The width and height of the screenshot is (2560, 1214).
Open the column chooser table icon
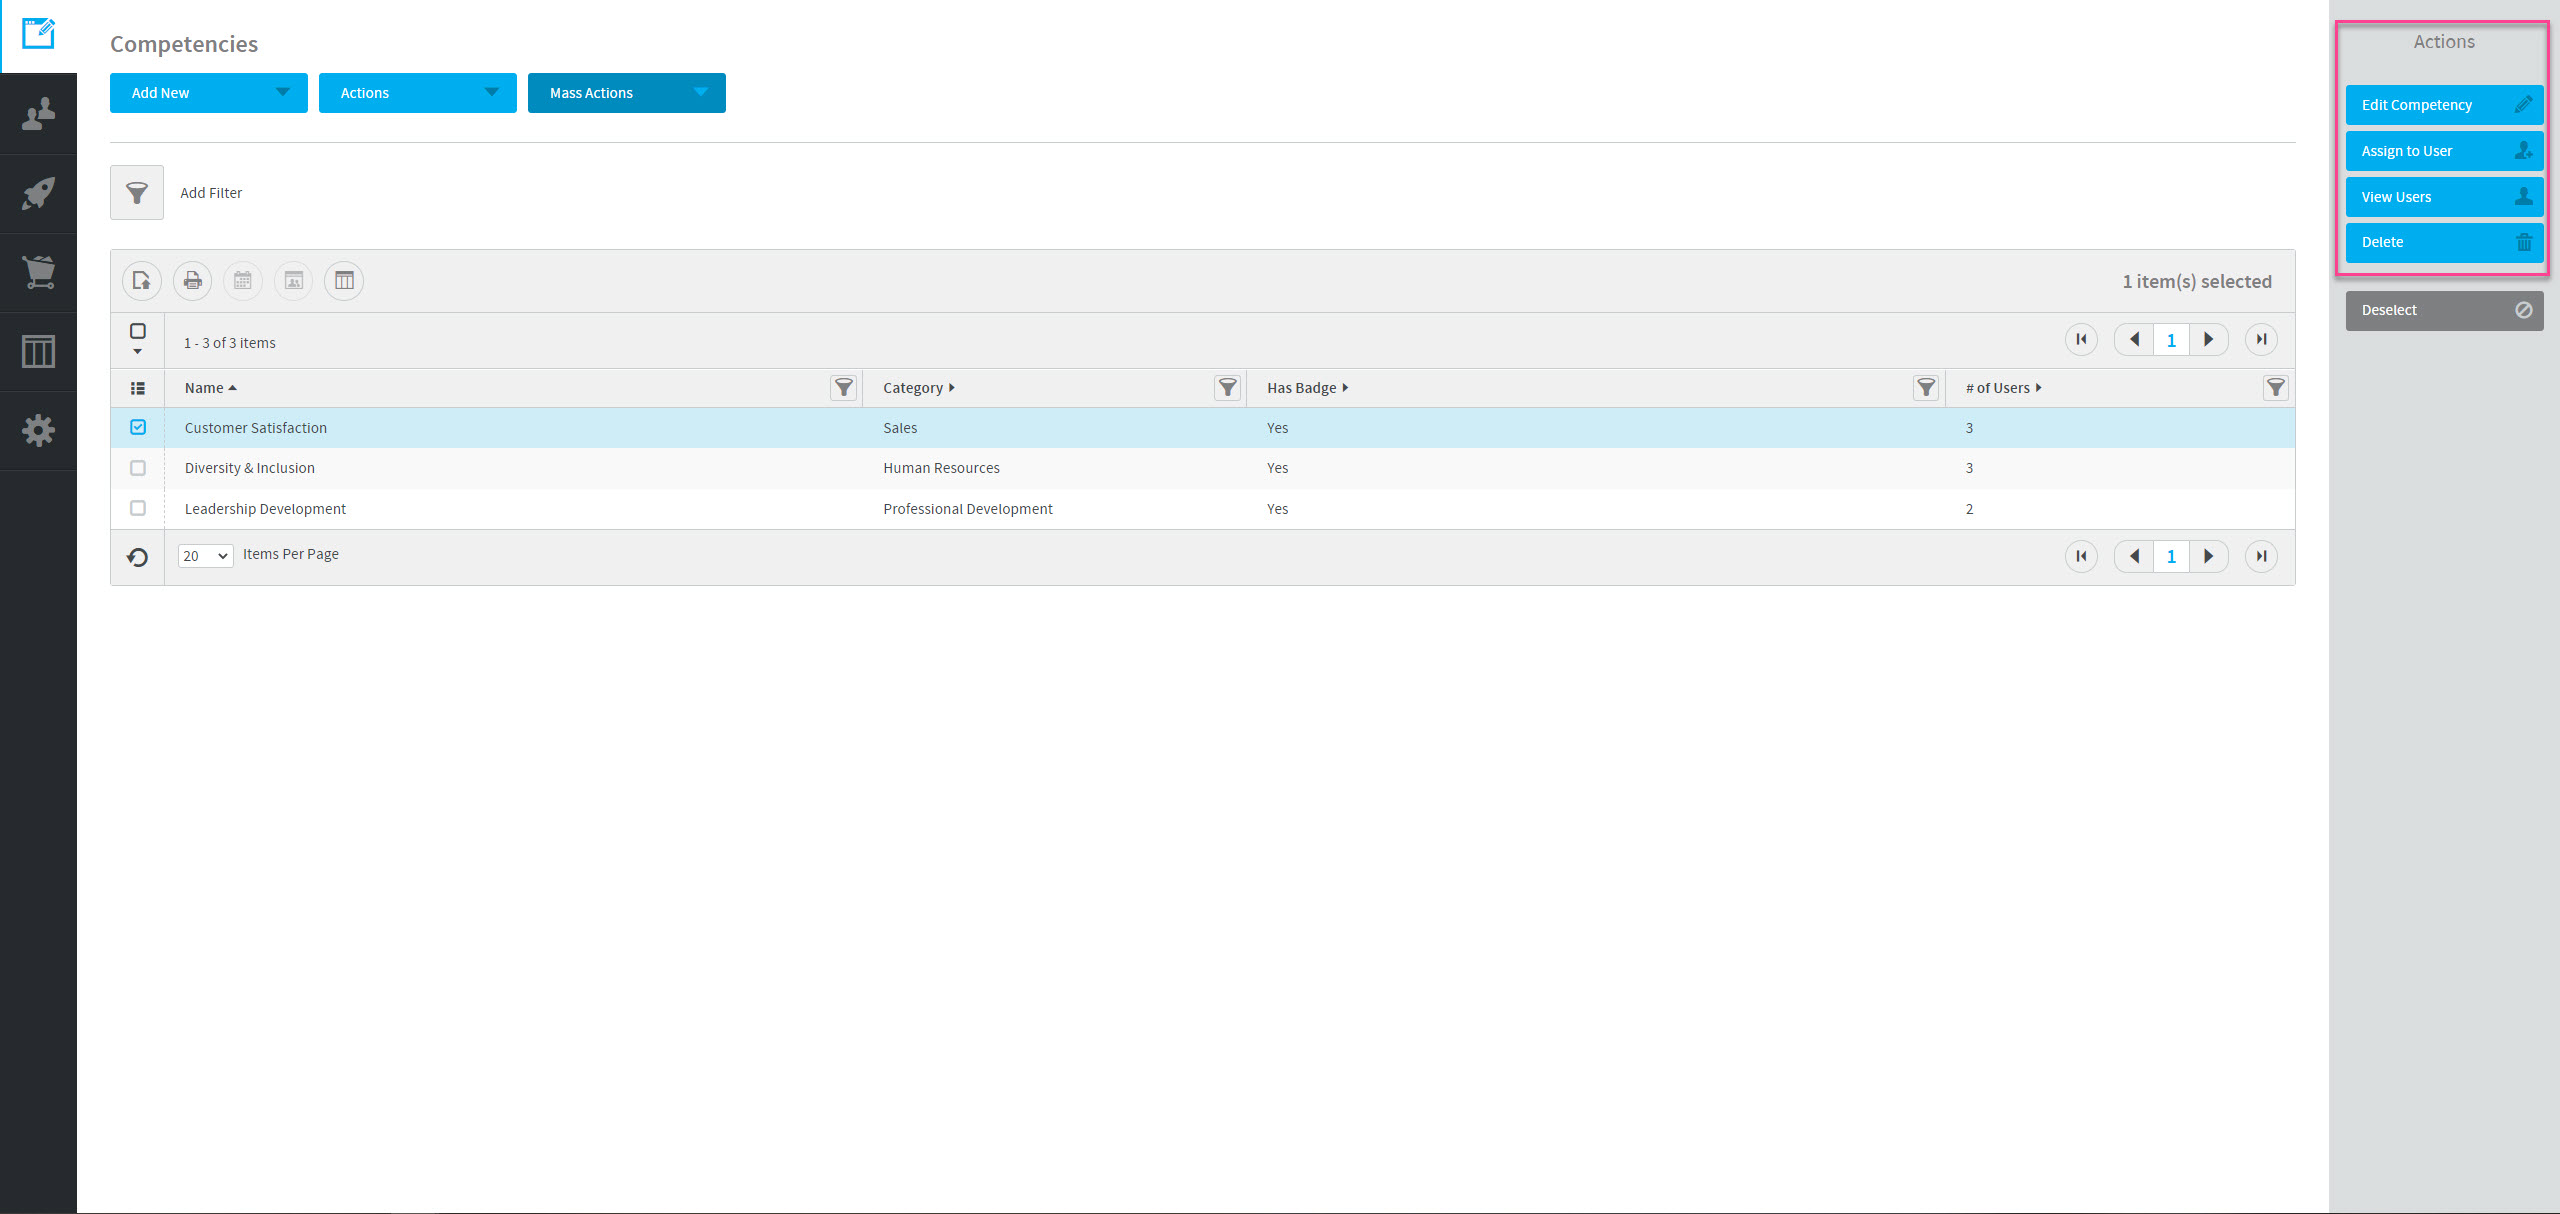click(x=344, y=281)
